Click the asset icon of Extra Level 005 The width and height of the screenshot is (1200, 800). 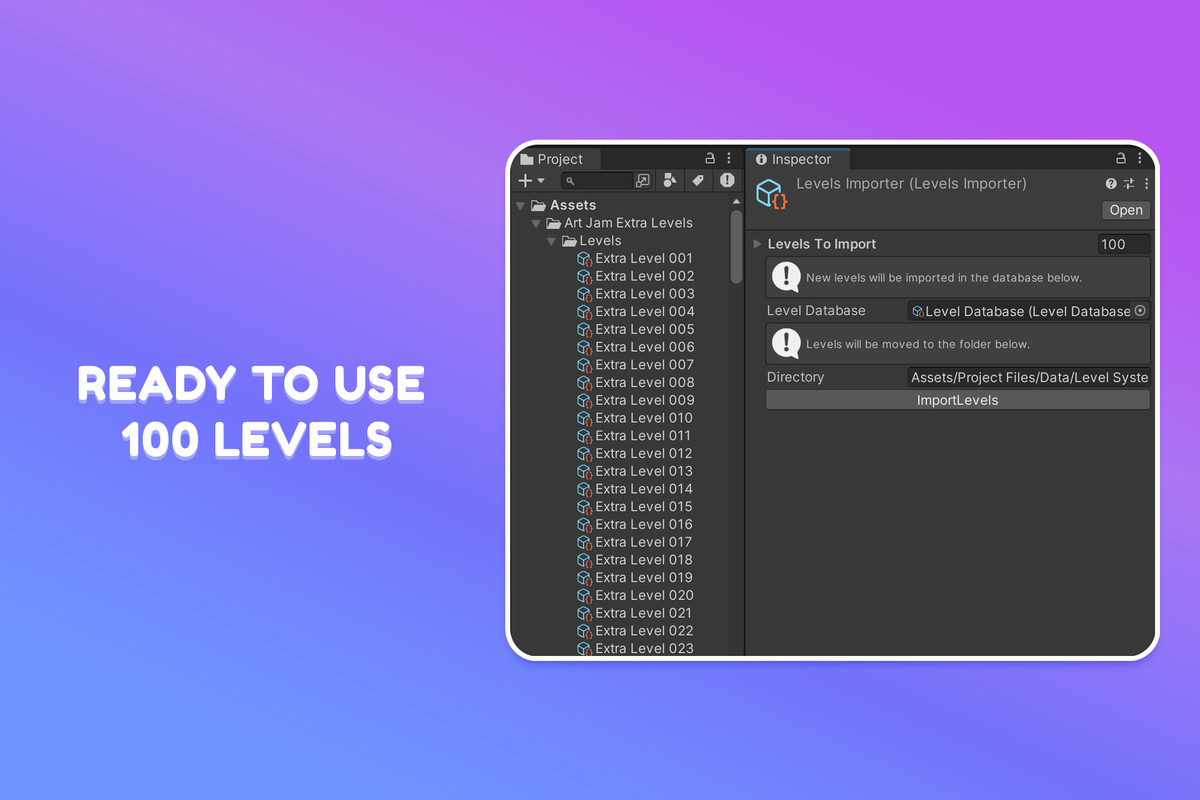(x=585, y=330)
